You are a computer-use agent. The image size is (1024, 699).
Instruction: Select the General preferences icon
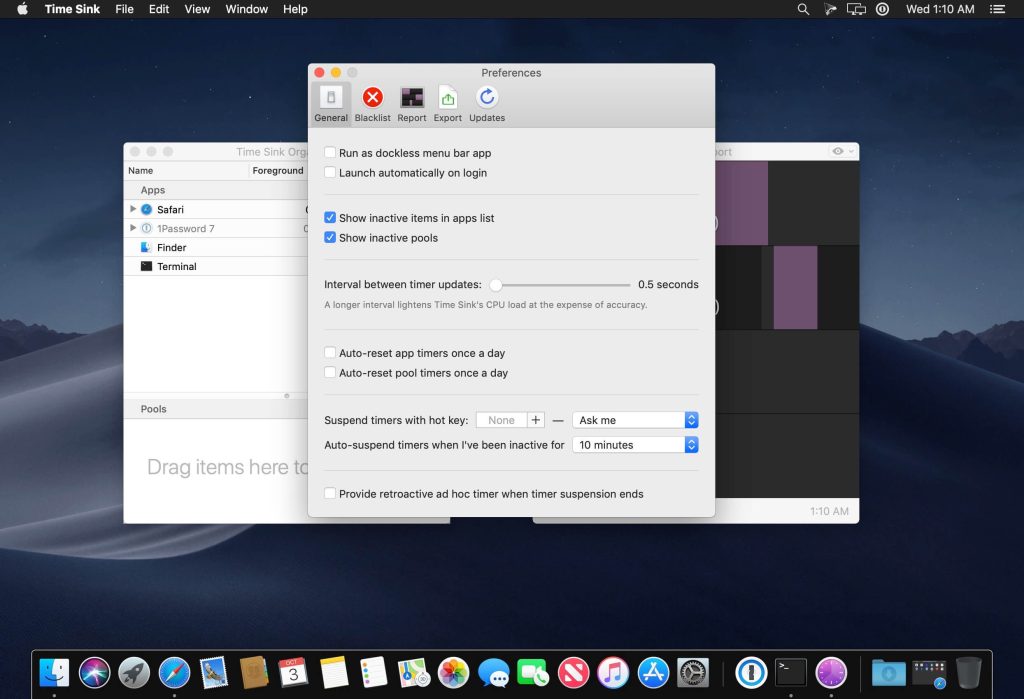tap(331, 103)
